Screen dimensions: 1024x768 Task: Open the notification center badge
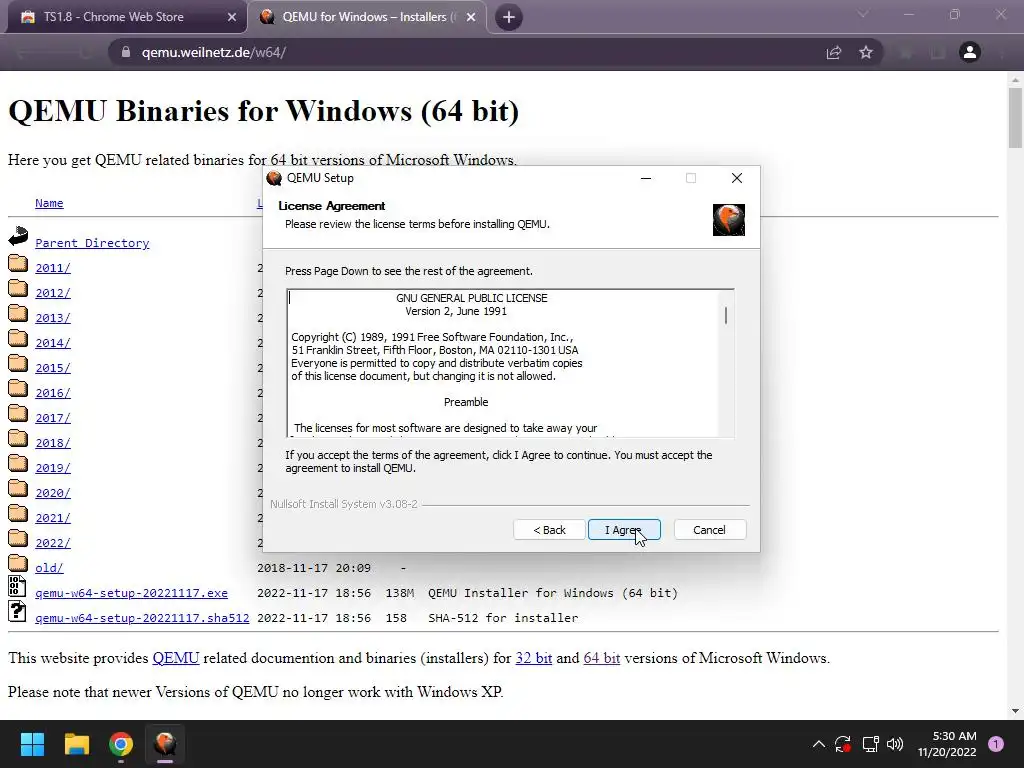(x=996, y=744)
